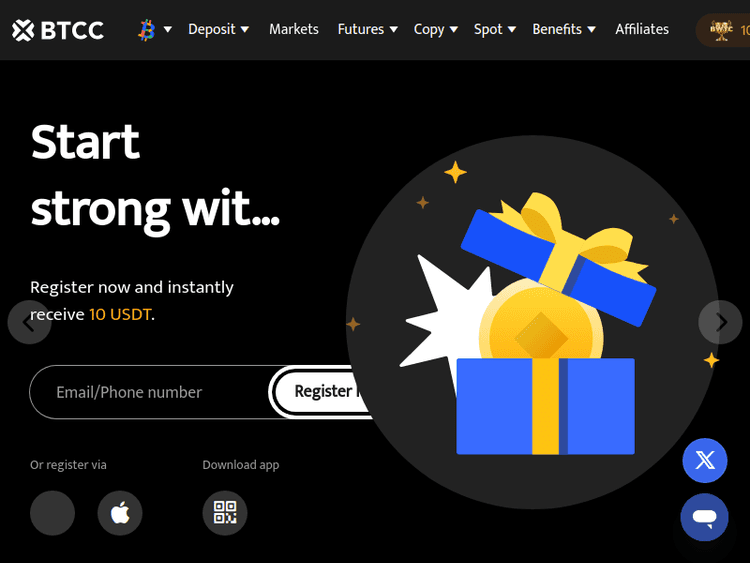This screenshot has height=563, width=750.
Task: Click the gift box banner image
Action: click(x=532, y=322)
